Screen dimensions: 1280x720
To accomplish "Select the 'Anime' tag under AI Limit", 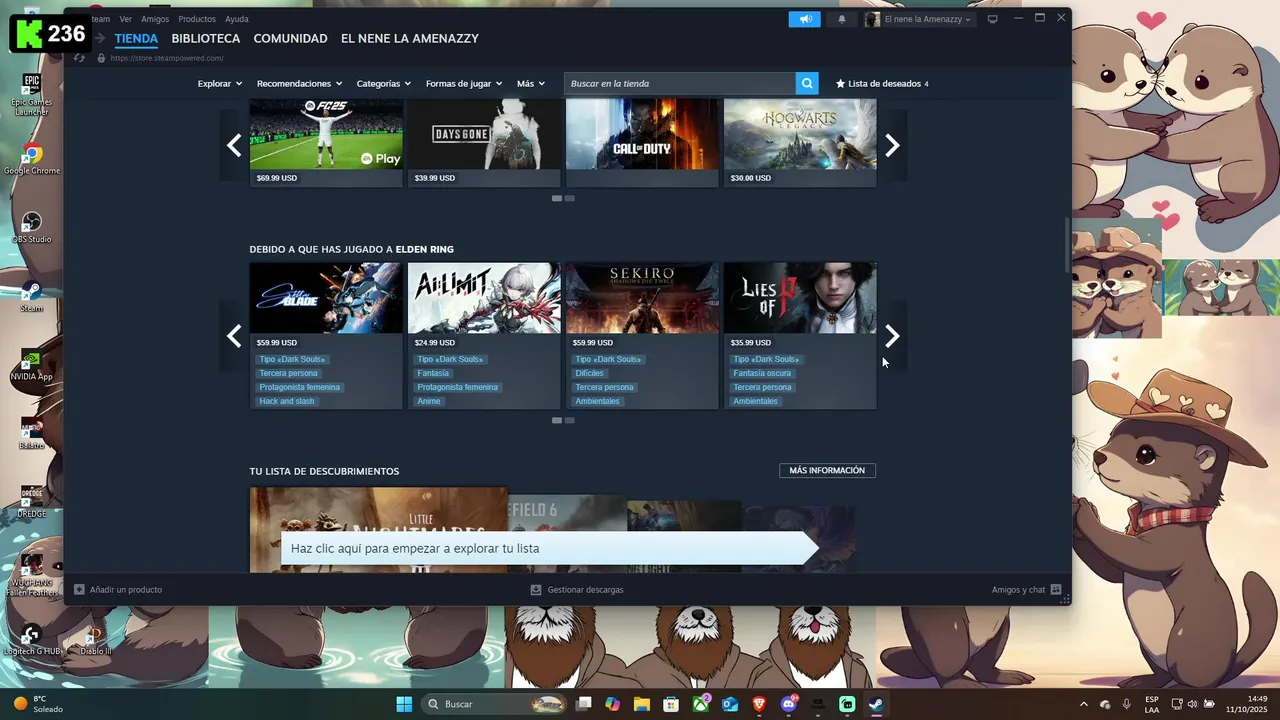I will pos(429,401).
